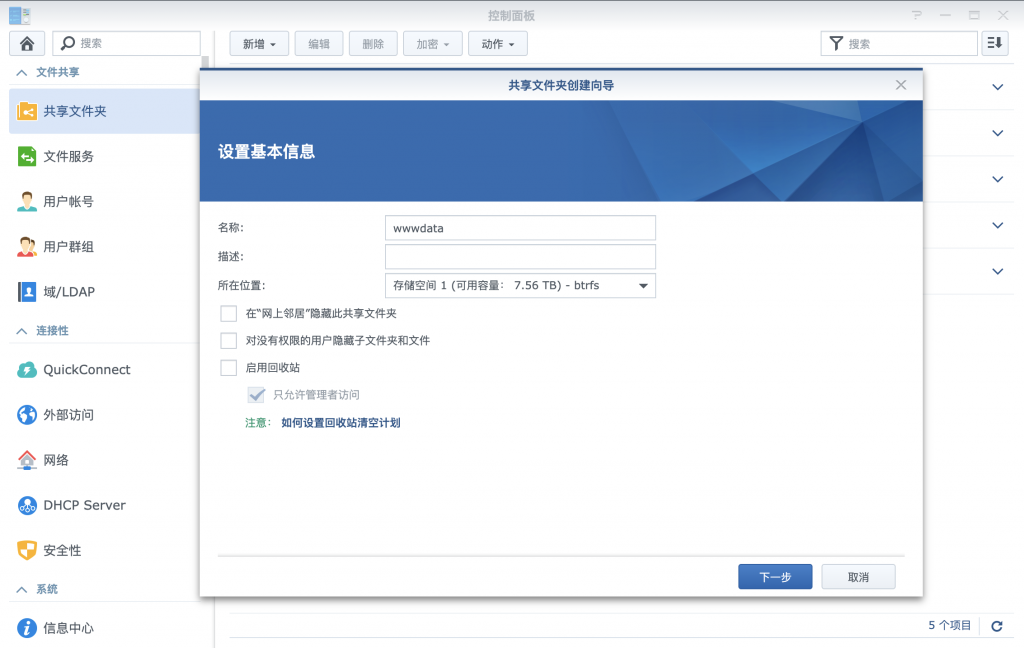Enable hiding folder in 网上邻居 checkbox
Image resolution: width=1024 pixels, height=648 pixels.
pyautogui.click(x=229, y=314)
